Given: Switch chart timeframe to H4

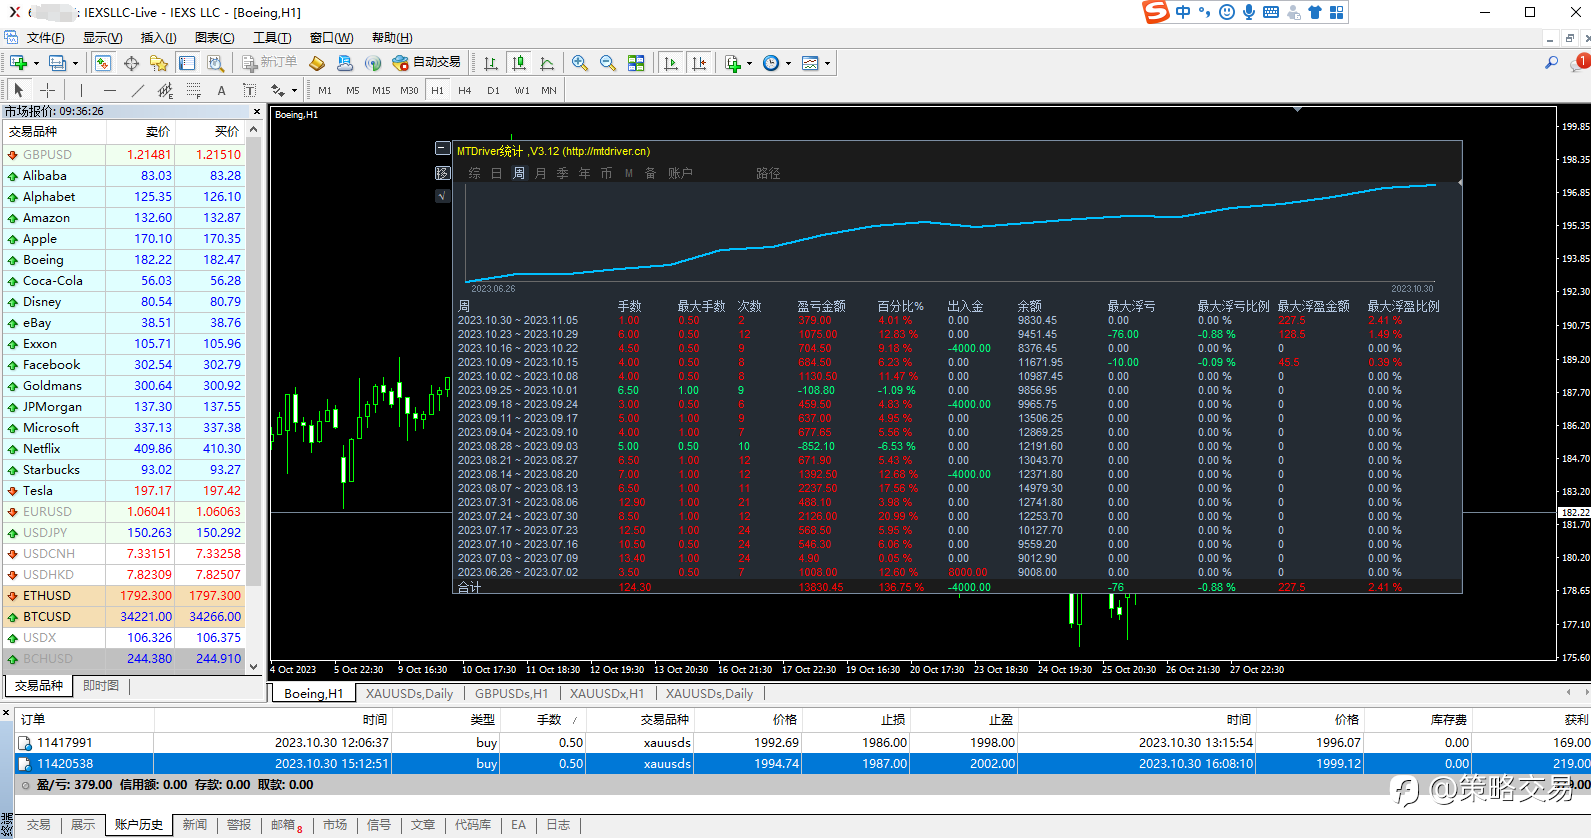Looking at the screenshot, I should click(465, 90).
